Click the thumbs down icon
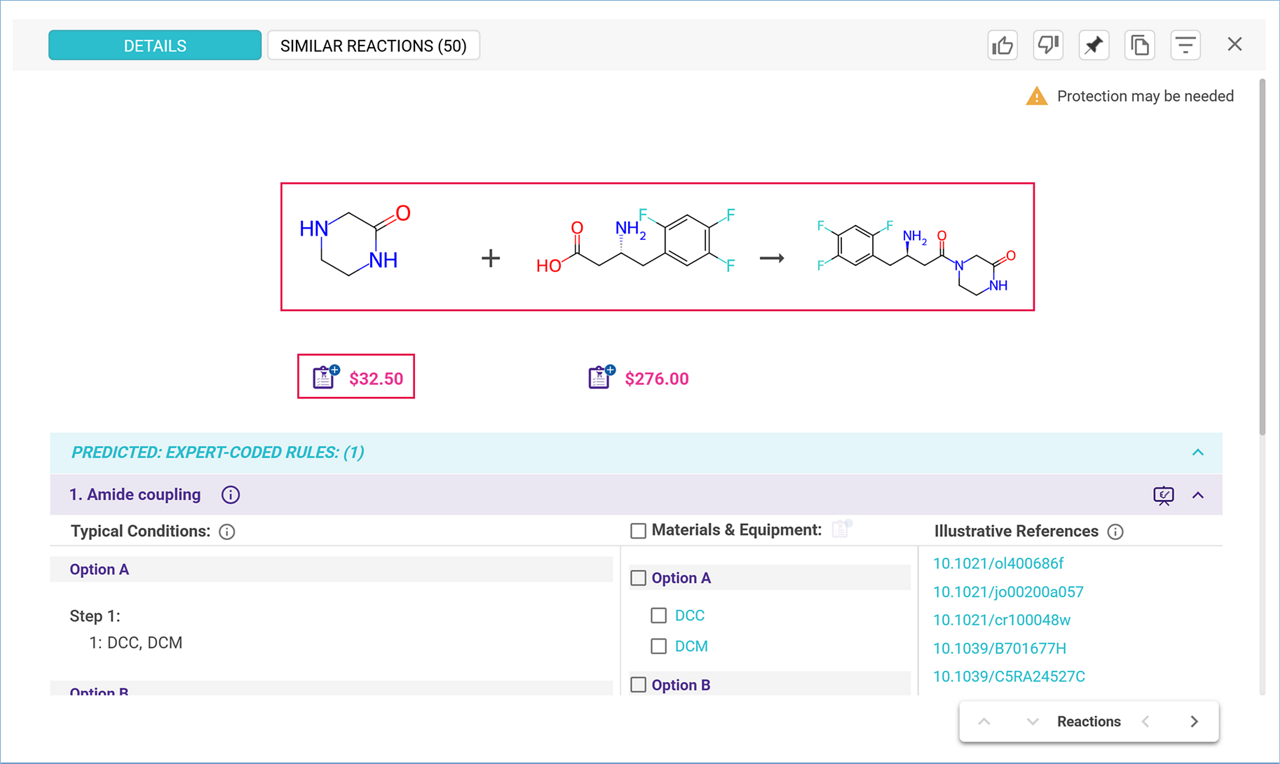The image size is (1280, 764). click(1048, 45)
